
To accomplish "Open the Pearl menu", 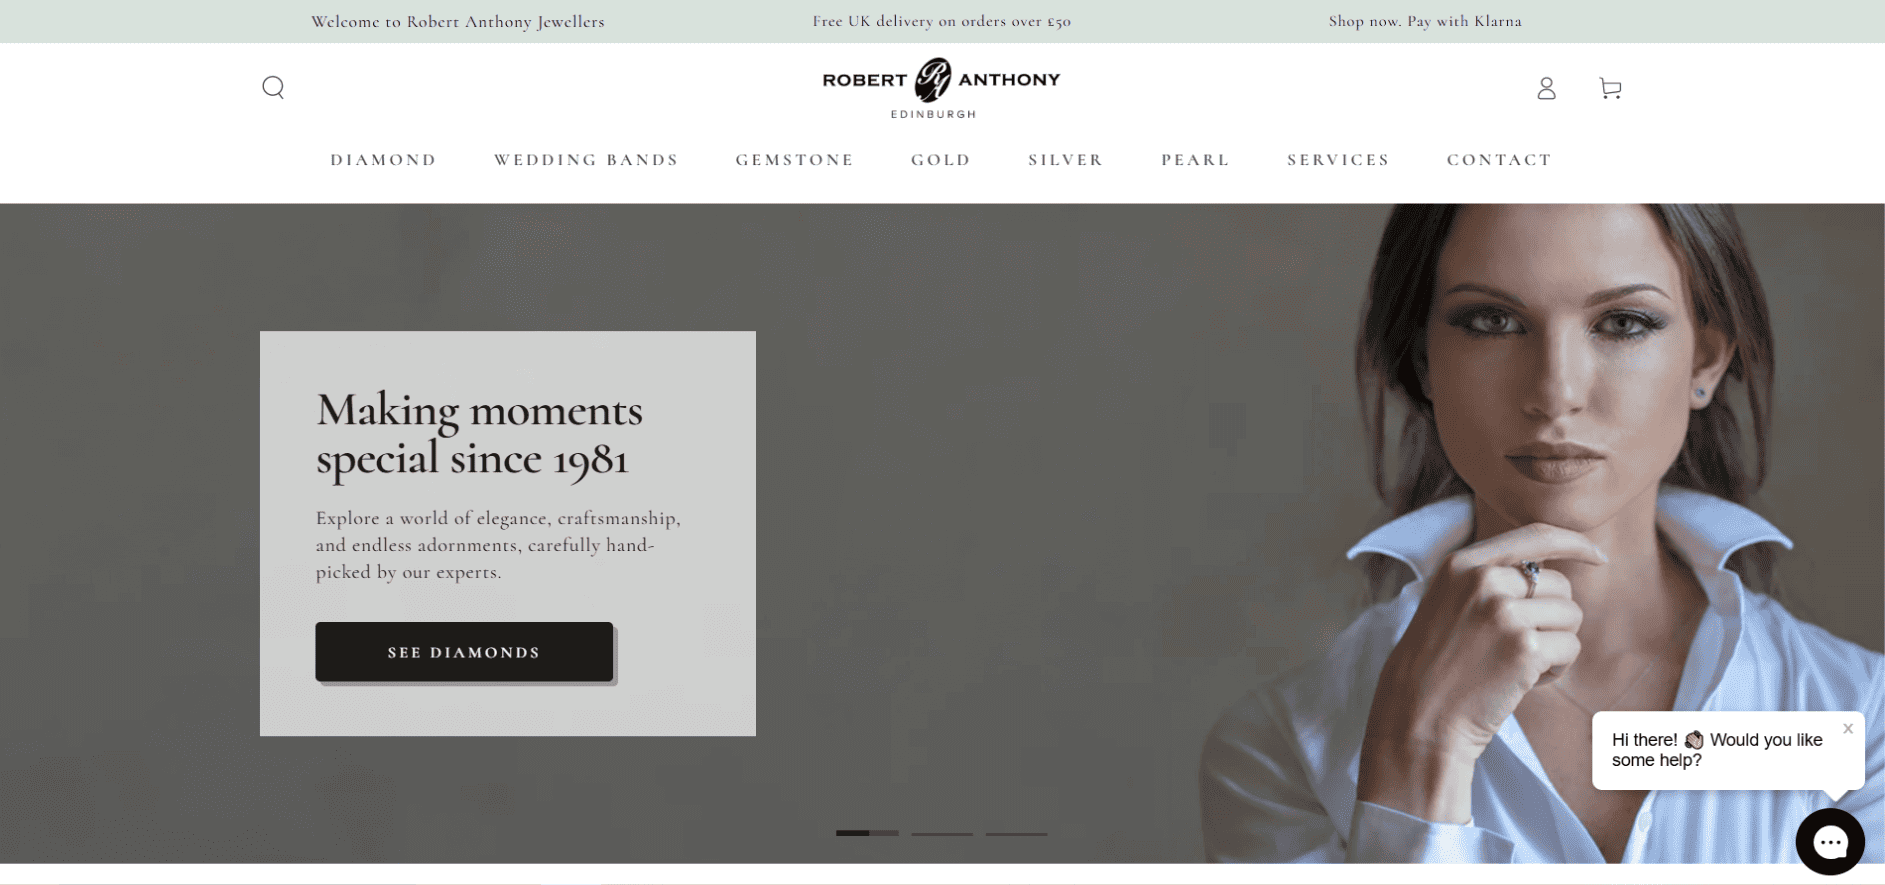I will point(1195,160).
